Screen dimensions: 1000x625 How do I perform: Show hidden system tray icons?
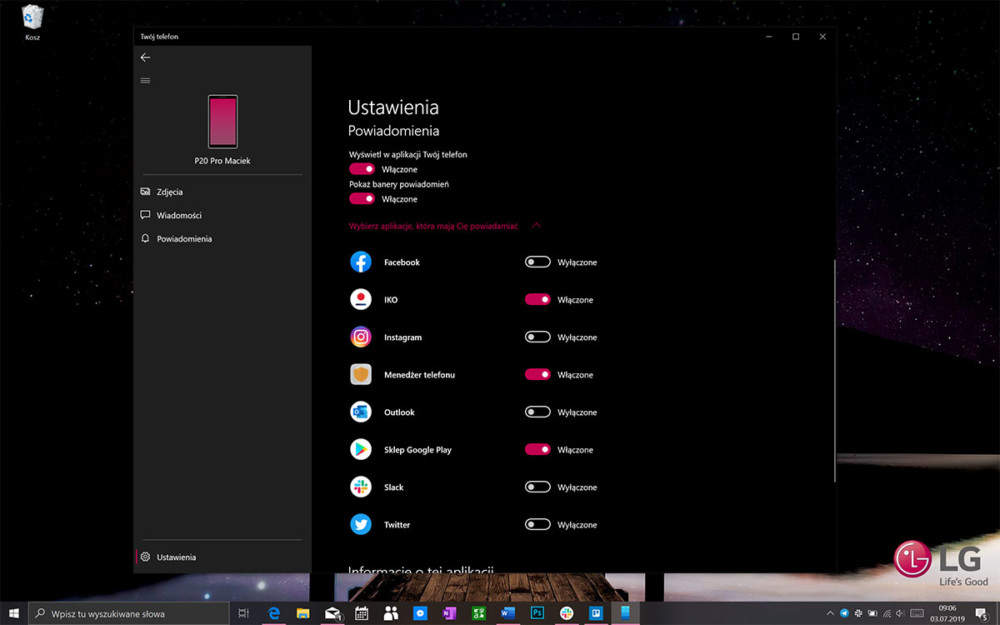[x=830, y=614]
